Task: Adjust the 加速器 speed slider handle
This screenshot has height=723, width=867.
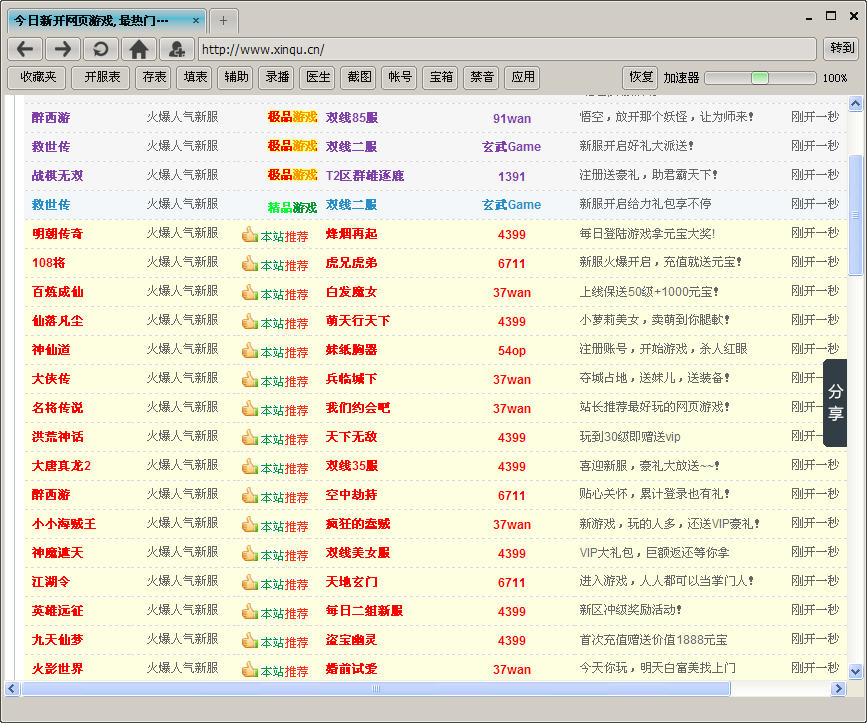Action: click(x=760, y=78)
